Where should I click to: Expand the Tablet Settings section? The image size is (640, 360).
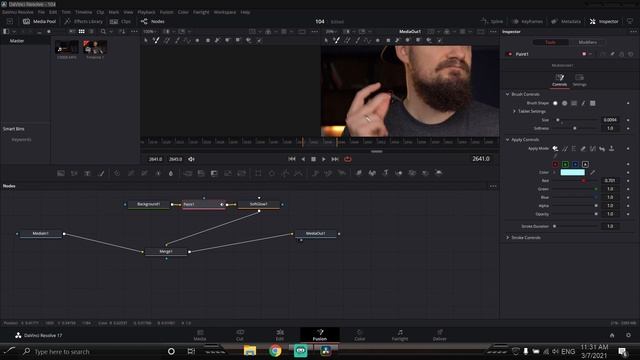514,111
